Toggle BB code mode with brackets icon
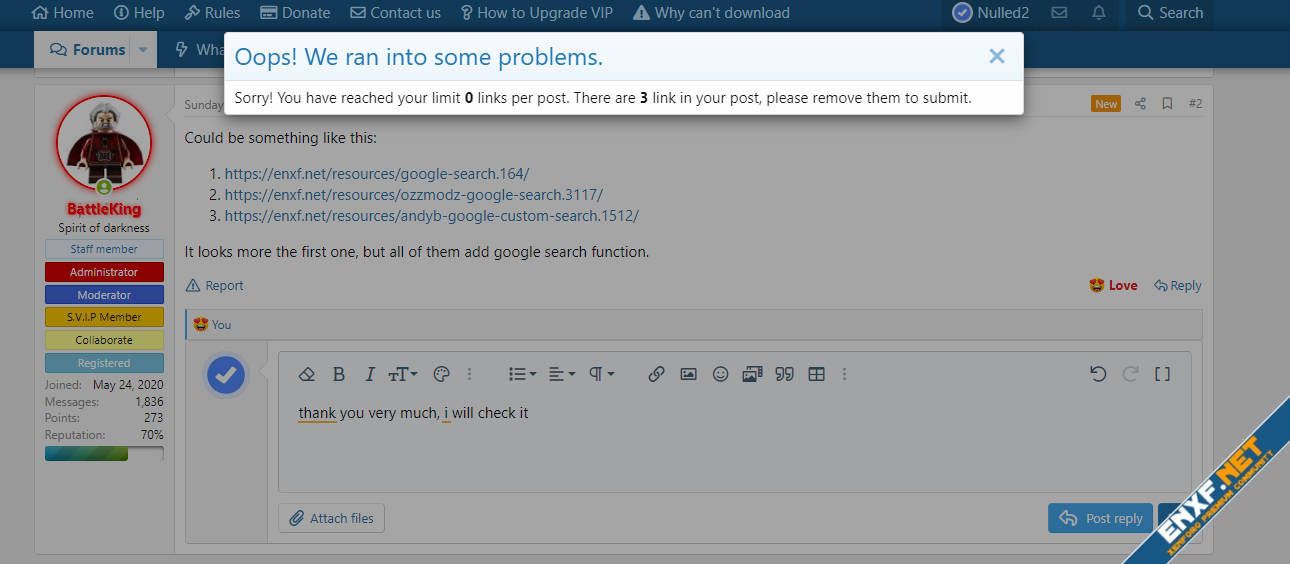This screenshot has width=1290, height=564. (x=1162, y=374)
